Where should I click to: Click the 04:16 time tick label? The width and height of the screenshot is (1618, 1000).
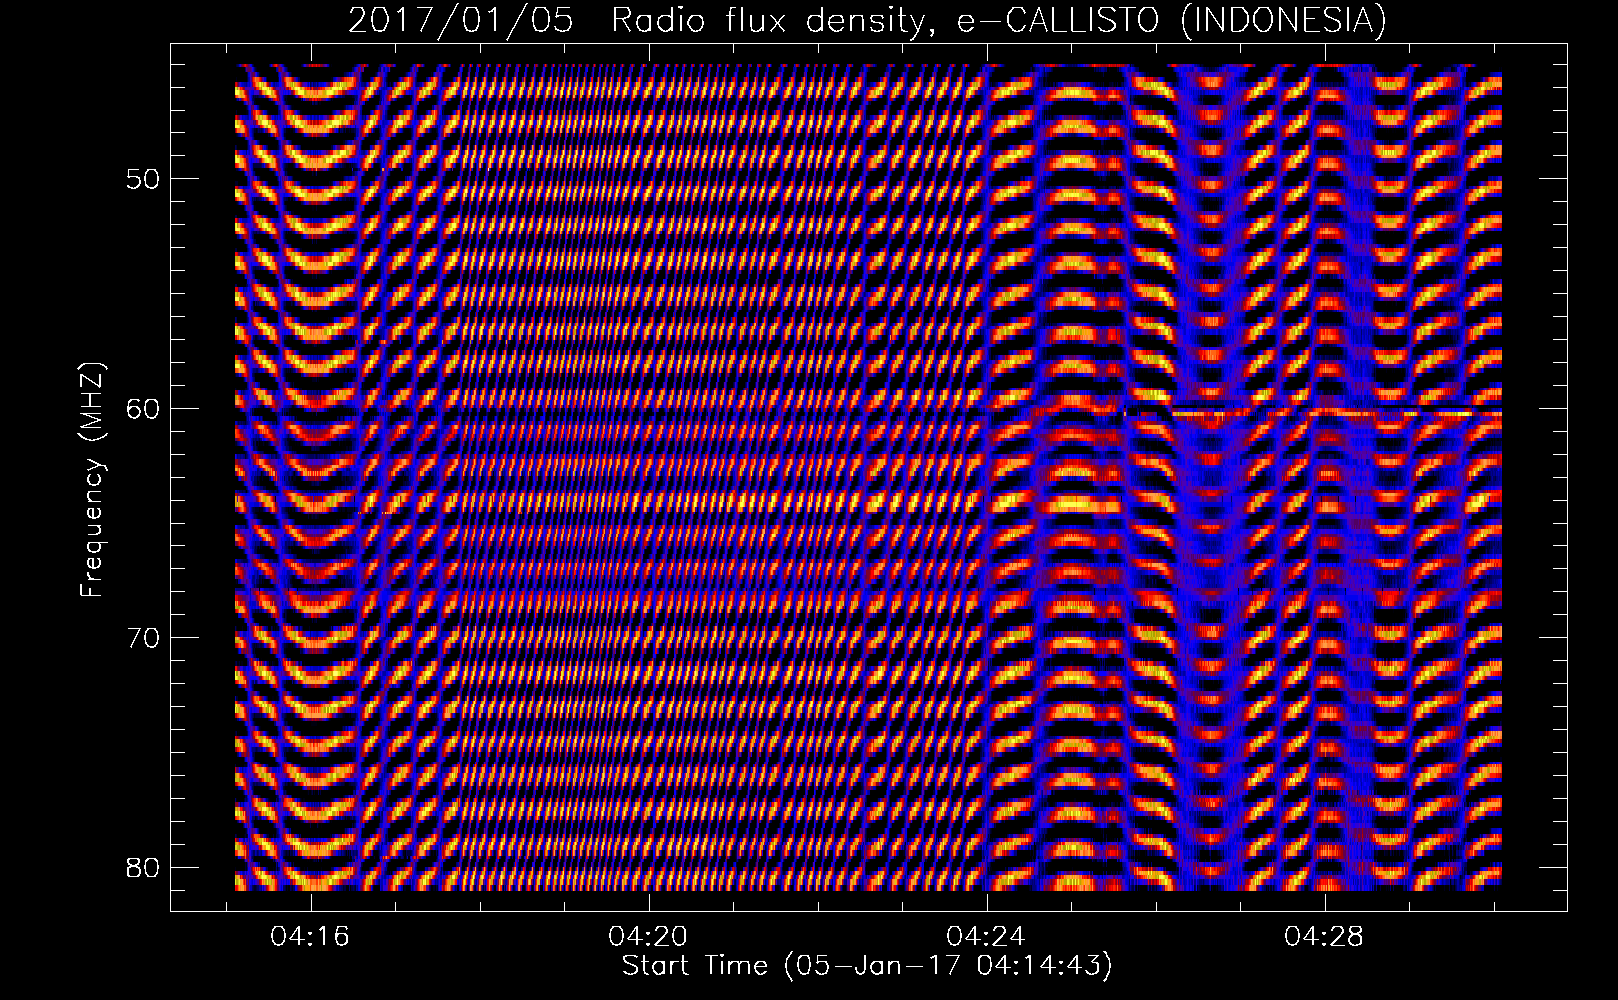[x=311, y=937]
